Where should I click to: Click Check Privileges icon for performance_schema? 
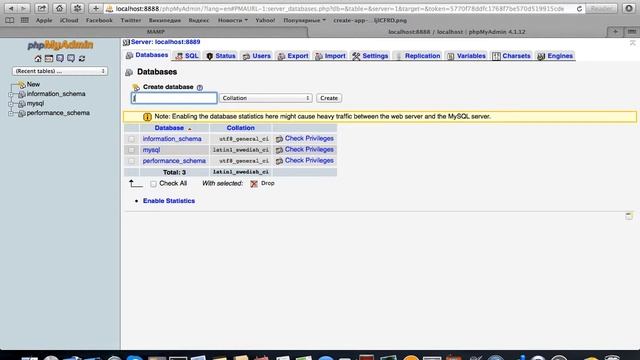(x=279, y=161)
